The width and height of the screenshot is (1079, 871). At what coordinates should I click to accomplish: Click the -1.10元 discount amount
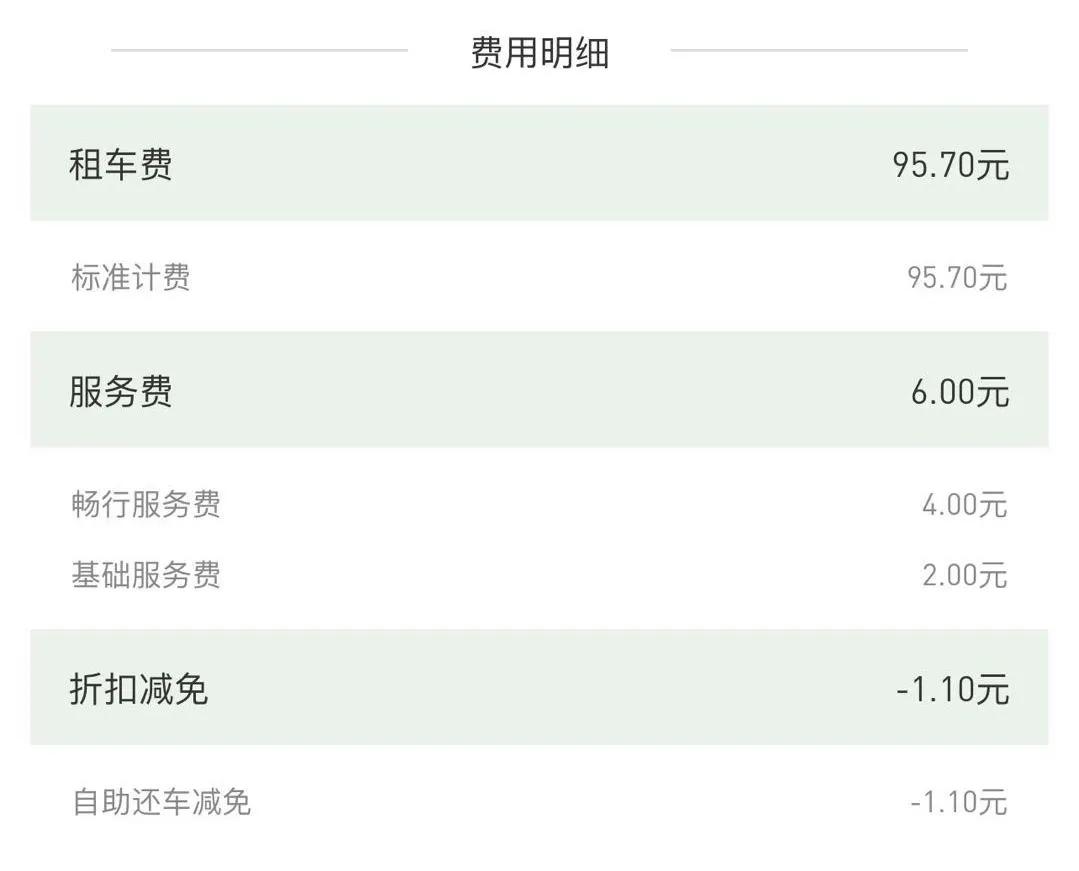tap(950, 688)
